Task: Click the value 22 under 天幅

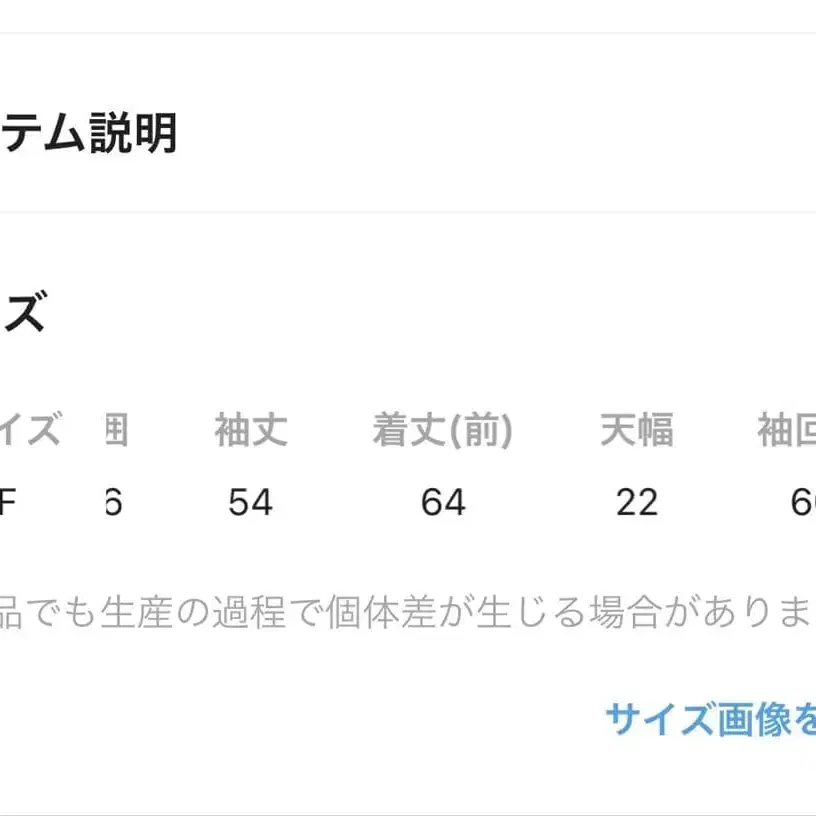Action: [638, 502]
